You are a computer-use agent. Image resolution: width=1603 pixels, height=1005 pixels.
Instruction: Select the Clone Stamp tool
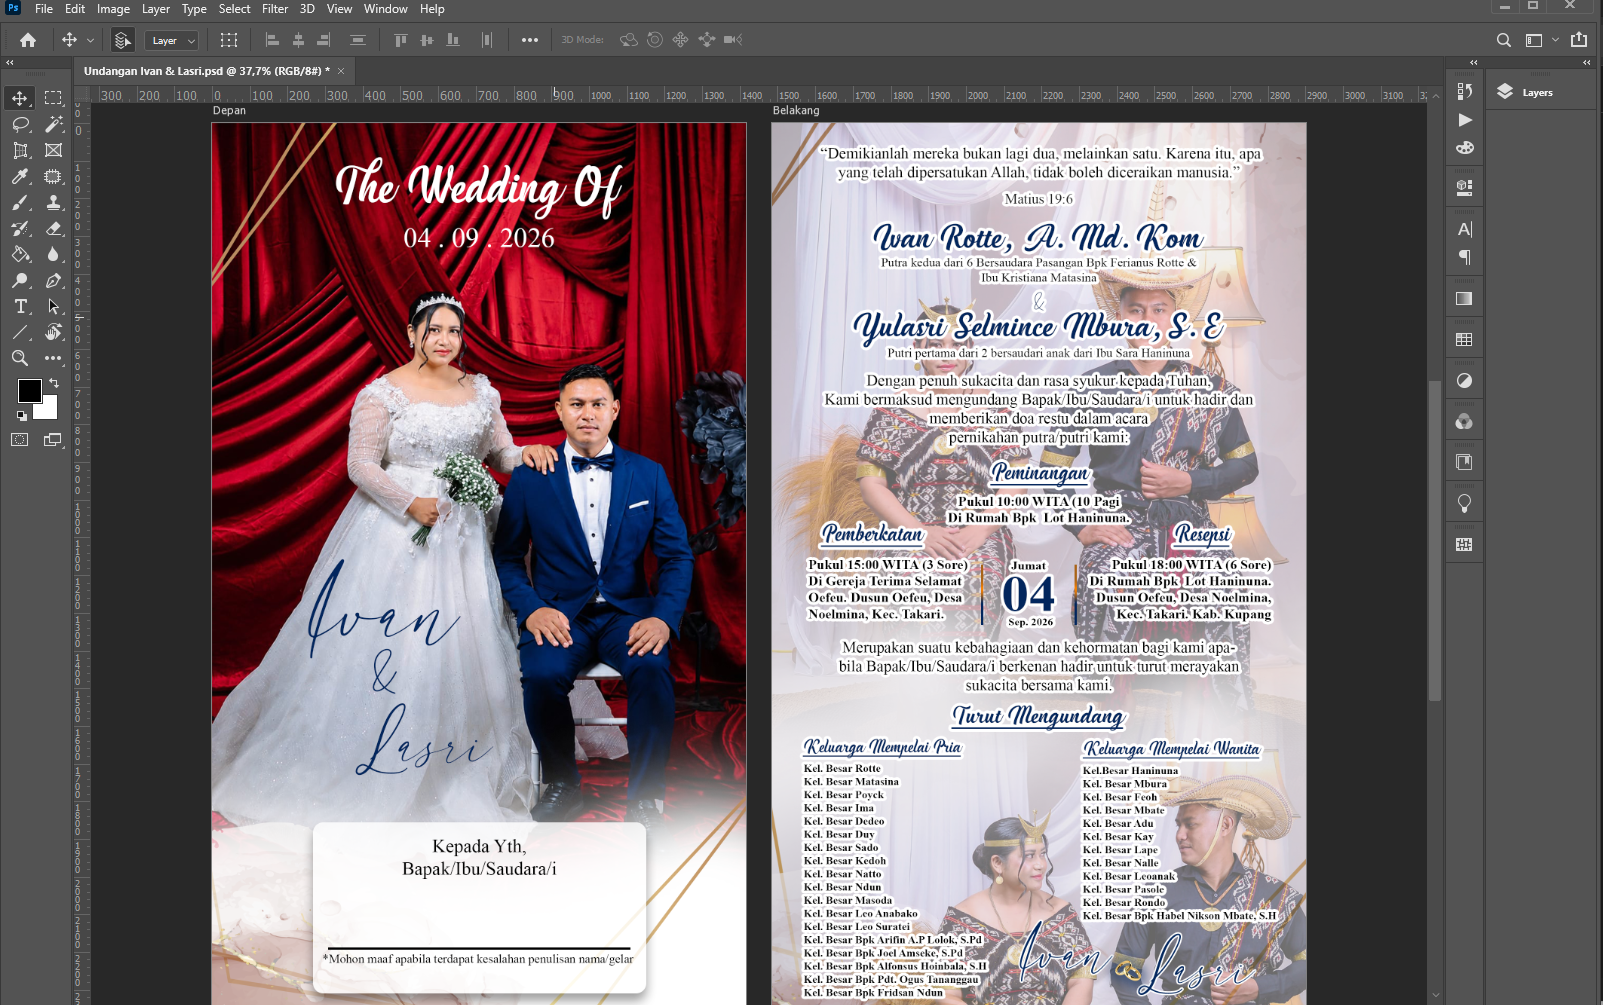coord(53,202)
